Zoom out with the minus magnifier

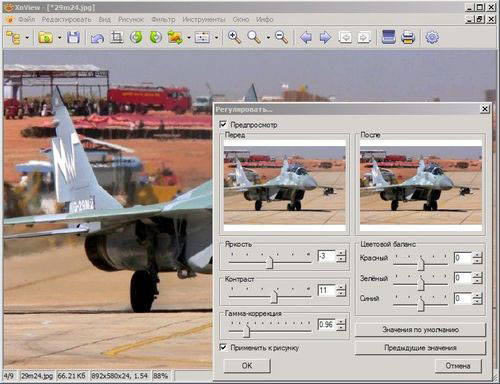pos(282,37)
